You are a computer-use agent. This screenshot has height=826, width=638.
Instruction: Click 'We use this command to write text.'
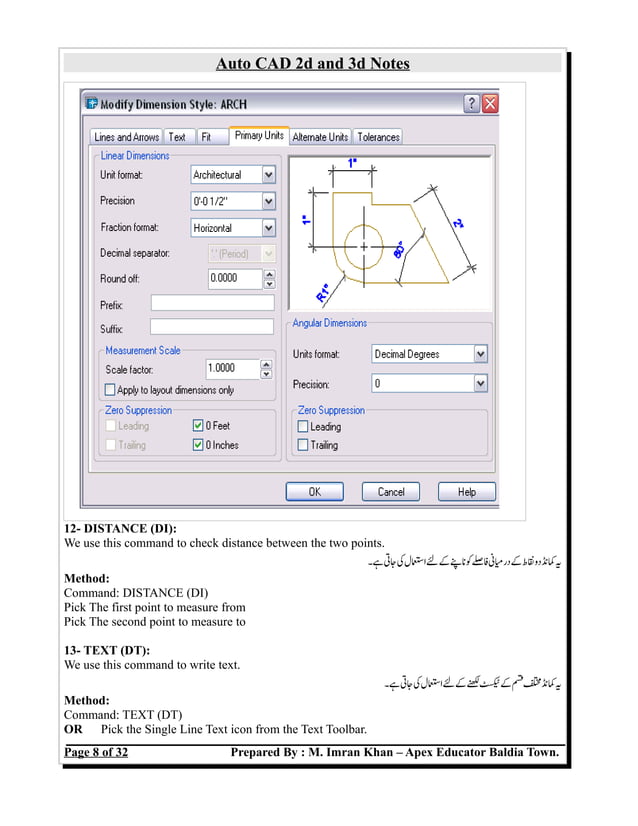coord(152,665)
